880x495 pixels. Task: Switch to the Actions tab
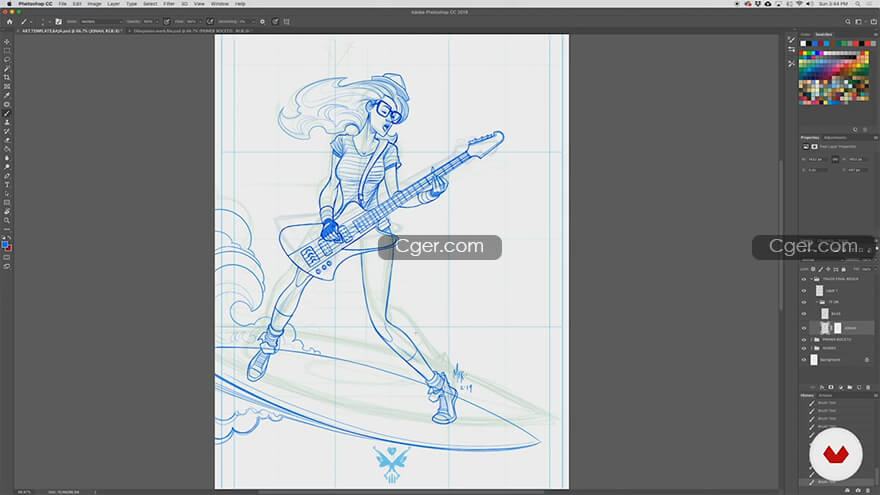pyautogui.click(x=825, y=395)
